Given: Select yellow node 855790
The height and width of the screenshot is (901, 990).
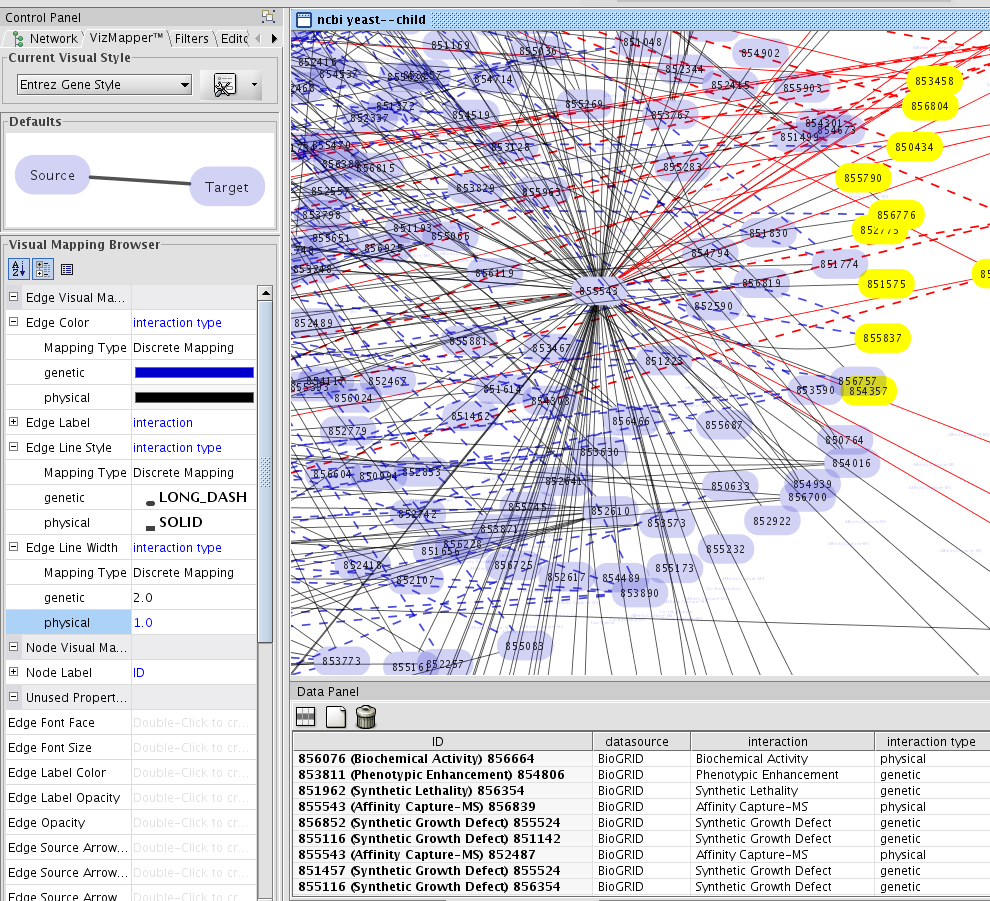Looking at the screenshot, I should [862, 178].
